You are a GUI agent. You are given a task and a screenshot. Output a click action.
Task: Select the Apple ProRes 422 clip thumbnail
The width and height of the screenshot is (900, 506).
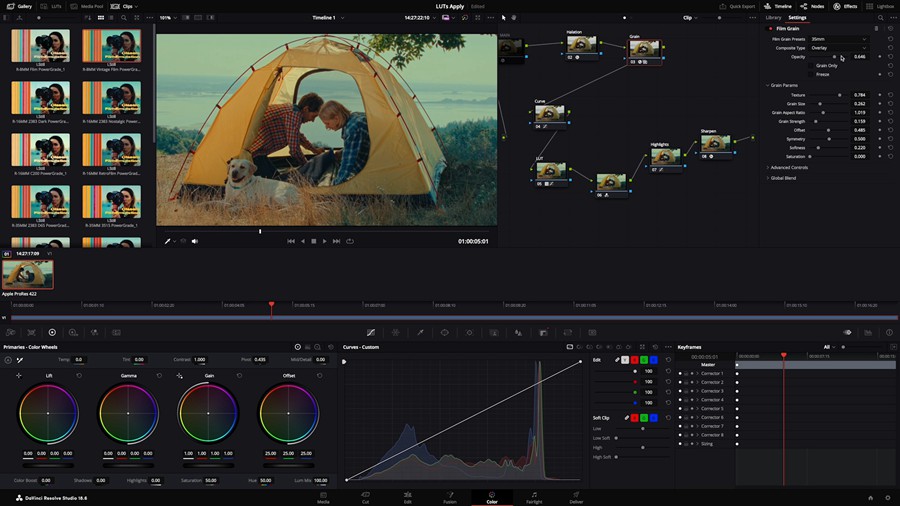[28, 275]
